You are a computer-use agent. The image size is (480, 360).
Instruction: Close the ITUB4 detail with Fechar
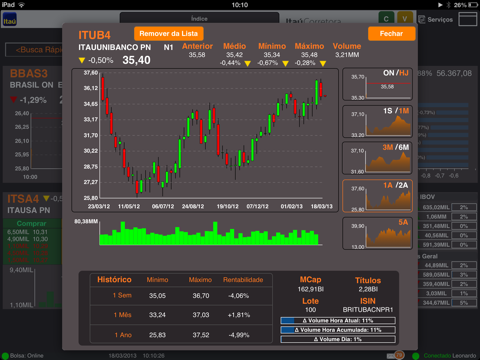point(391,34)
